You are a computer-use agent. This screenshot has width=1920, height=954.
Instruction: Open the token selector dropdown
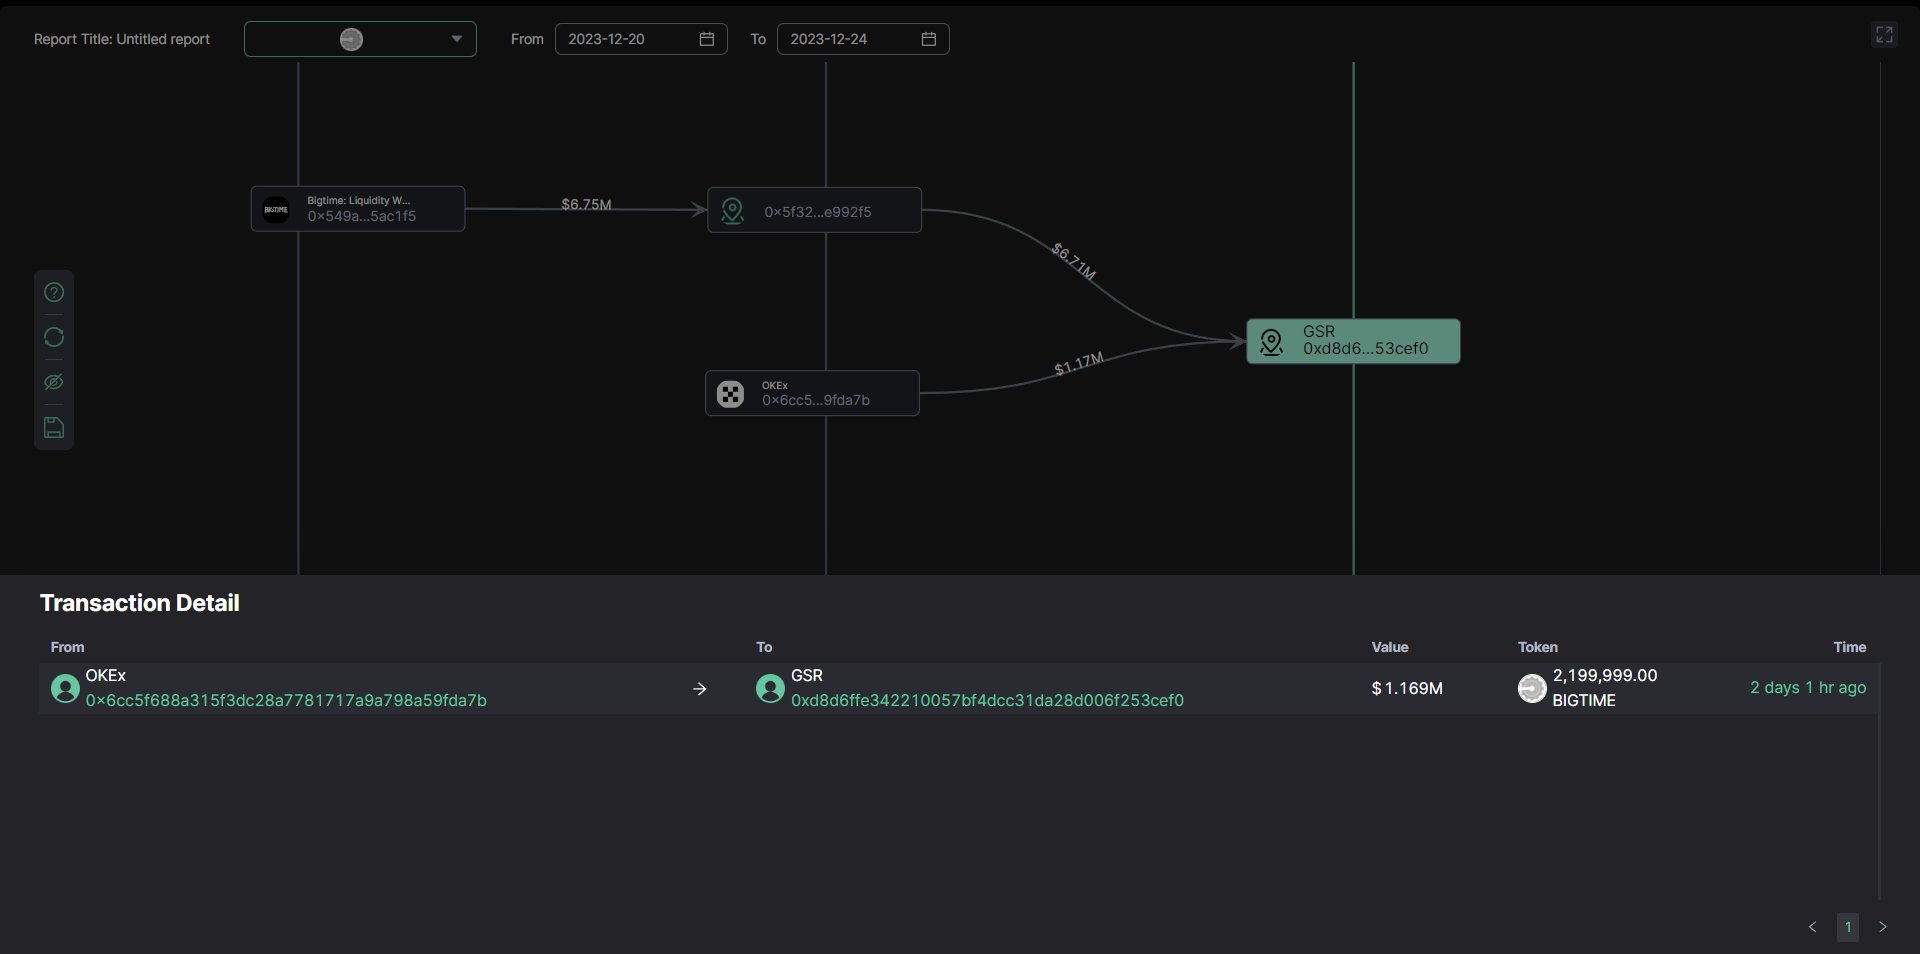360,39
